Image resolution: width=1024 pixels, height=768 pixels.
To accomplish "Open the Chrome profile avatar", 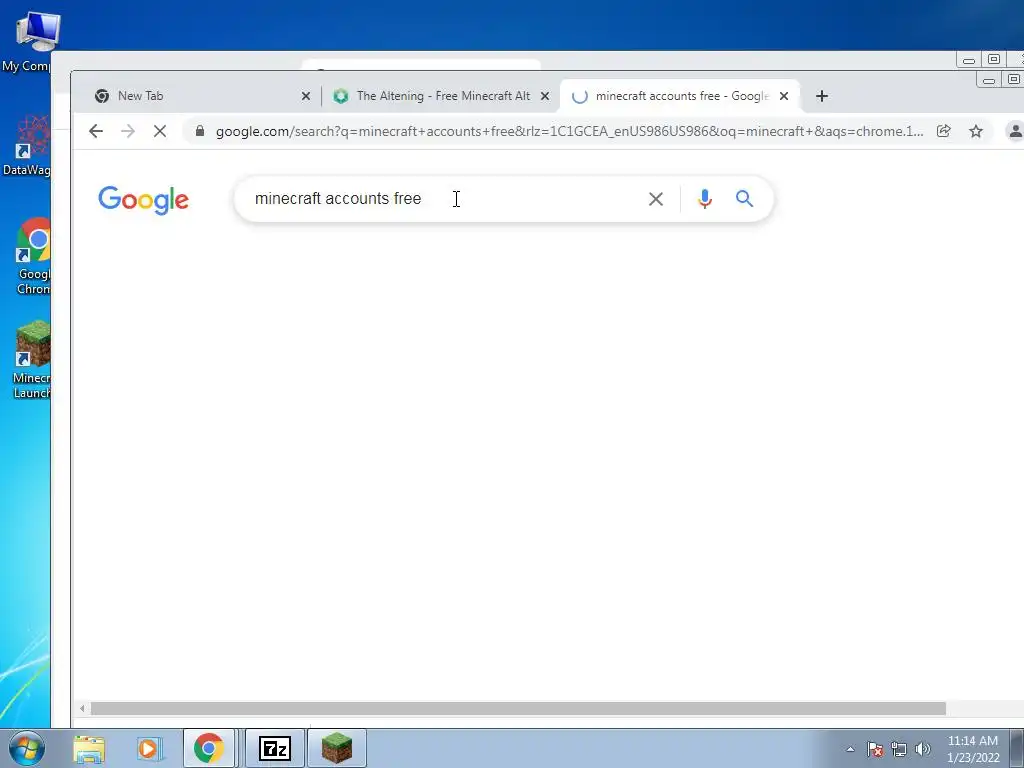I will [1015, 131].
